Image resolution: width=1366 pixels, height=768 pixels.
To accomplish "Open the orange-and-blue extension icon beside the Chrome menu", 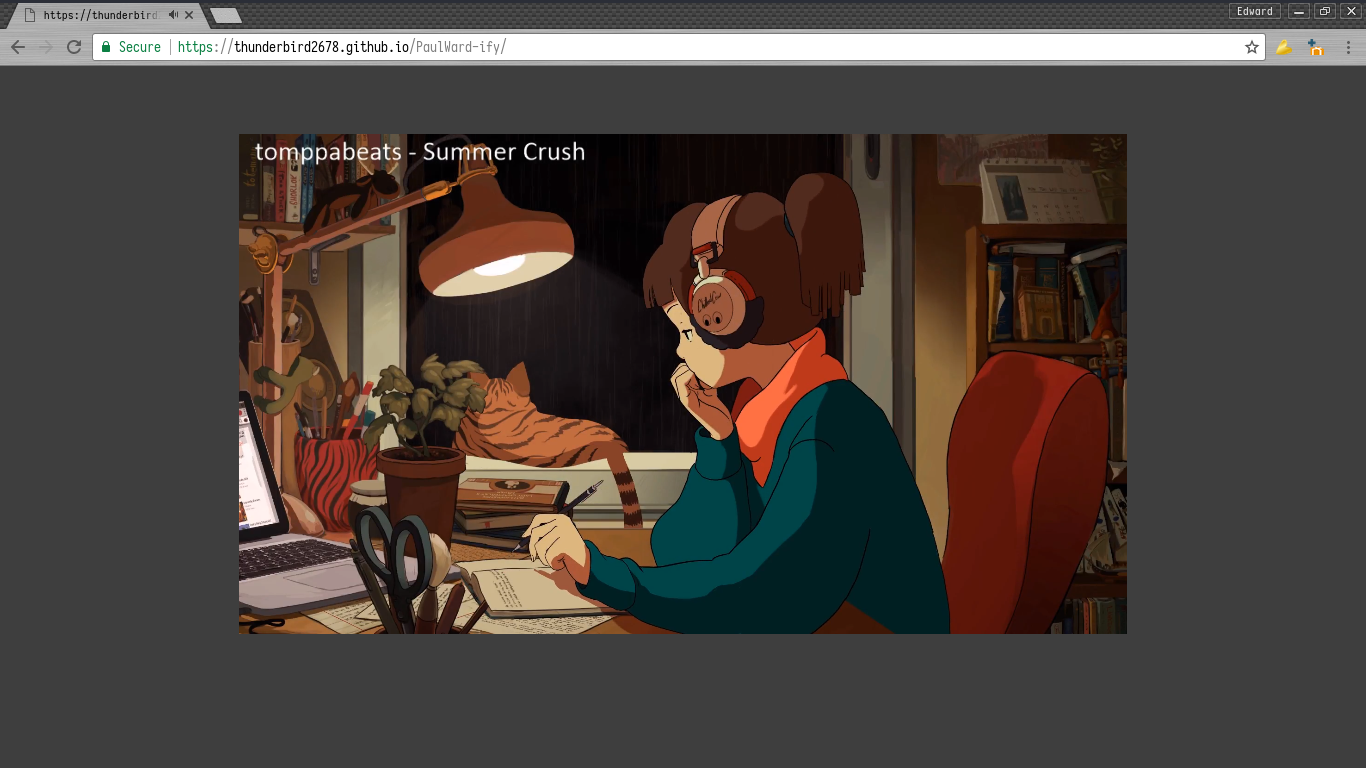I will pos(1316,47).
